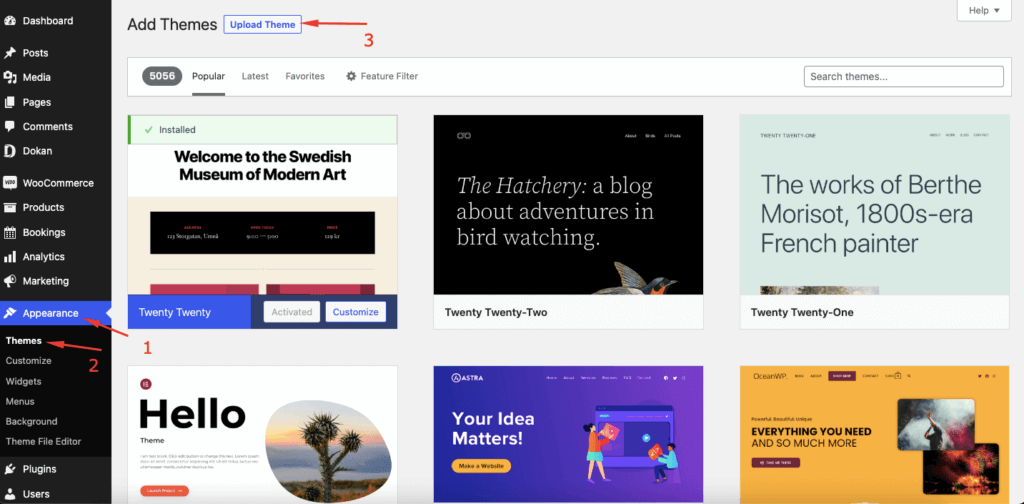Viewport: 1024px width, 504px height.
Task: Go to Products in the sidebar
Action: coord(43,208)
